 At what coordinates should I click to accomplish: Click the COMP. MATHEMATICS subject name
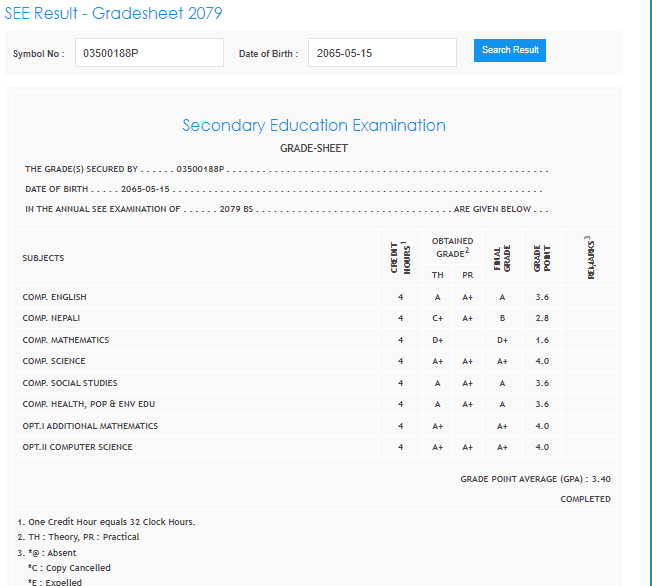point(66,340)
